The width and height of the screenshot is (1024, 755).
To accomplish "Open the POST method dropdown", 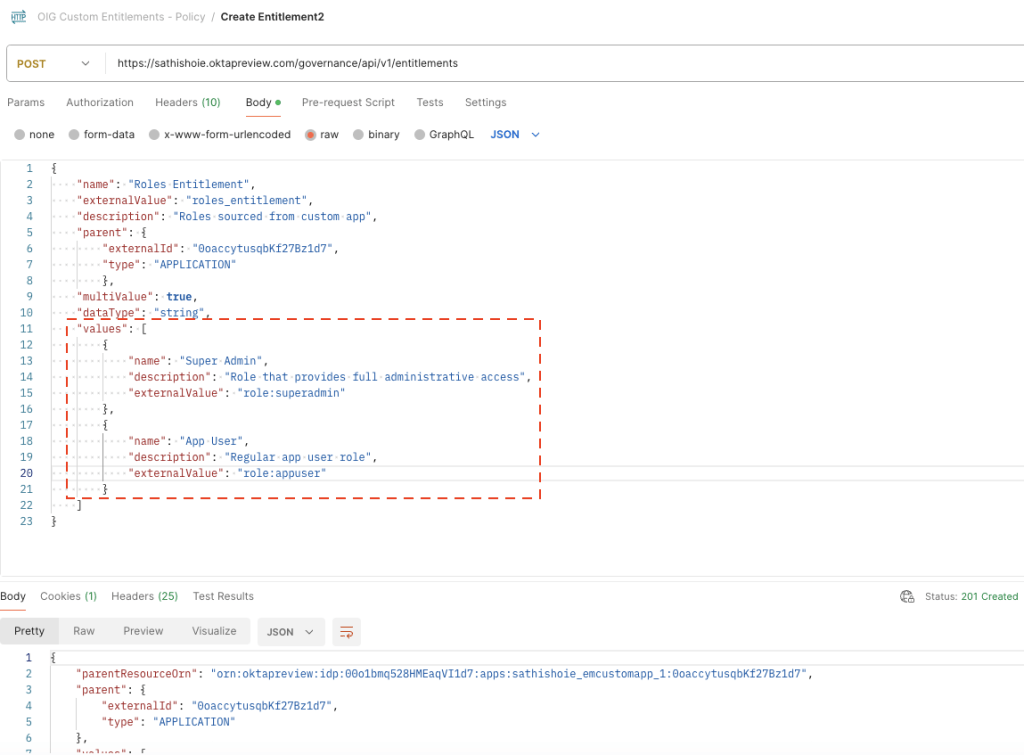I will tap(54, 63).
